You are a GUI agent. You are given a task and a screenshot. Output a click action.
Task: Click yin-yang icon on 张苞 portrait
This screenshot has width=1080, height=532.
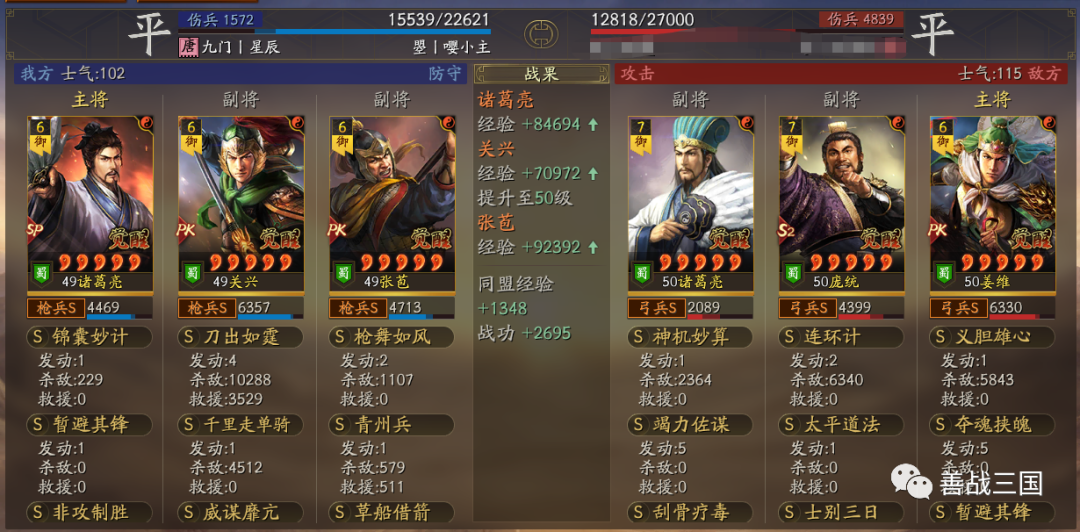pyautogui.click(x=448, y=123)
